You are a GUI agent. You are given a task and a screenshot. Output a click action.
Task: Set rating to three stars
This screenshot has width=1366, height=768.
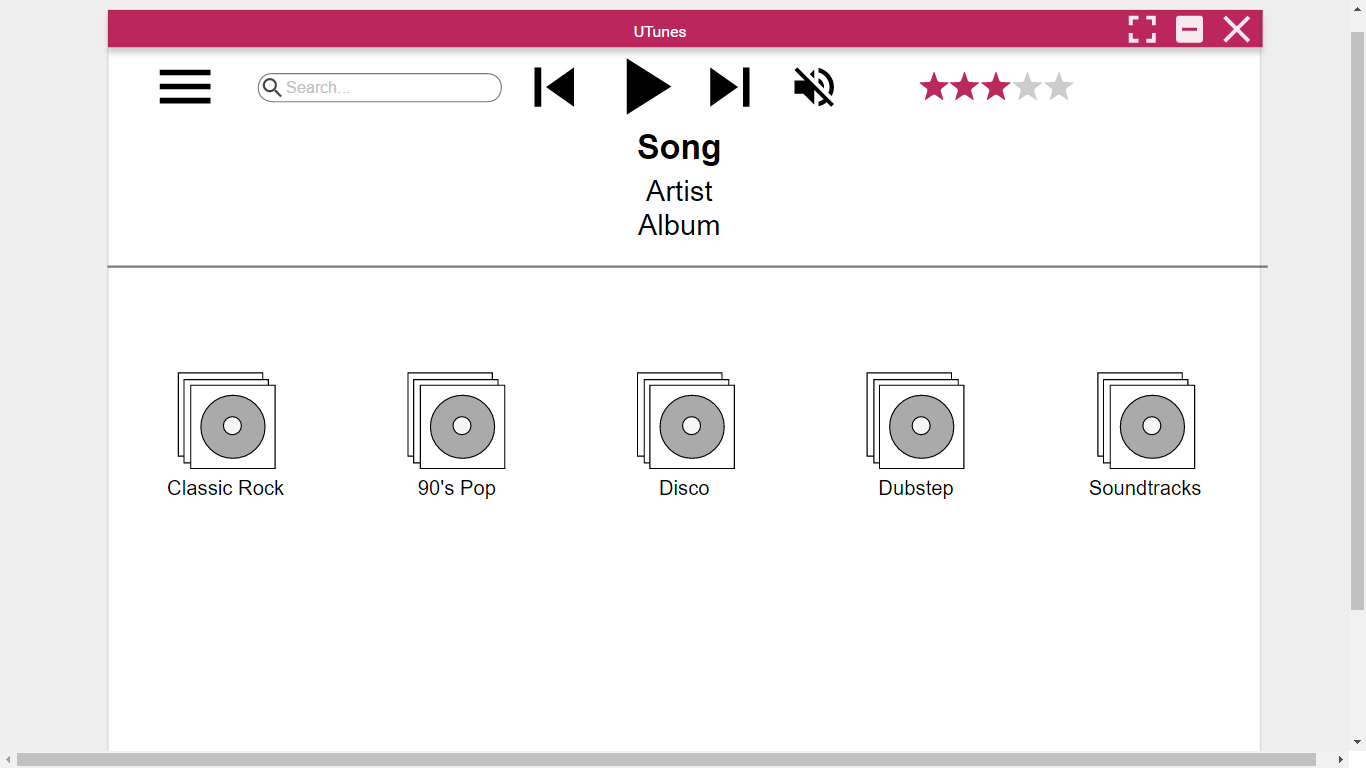click(x=996, y=87)
